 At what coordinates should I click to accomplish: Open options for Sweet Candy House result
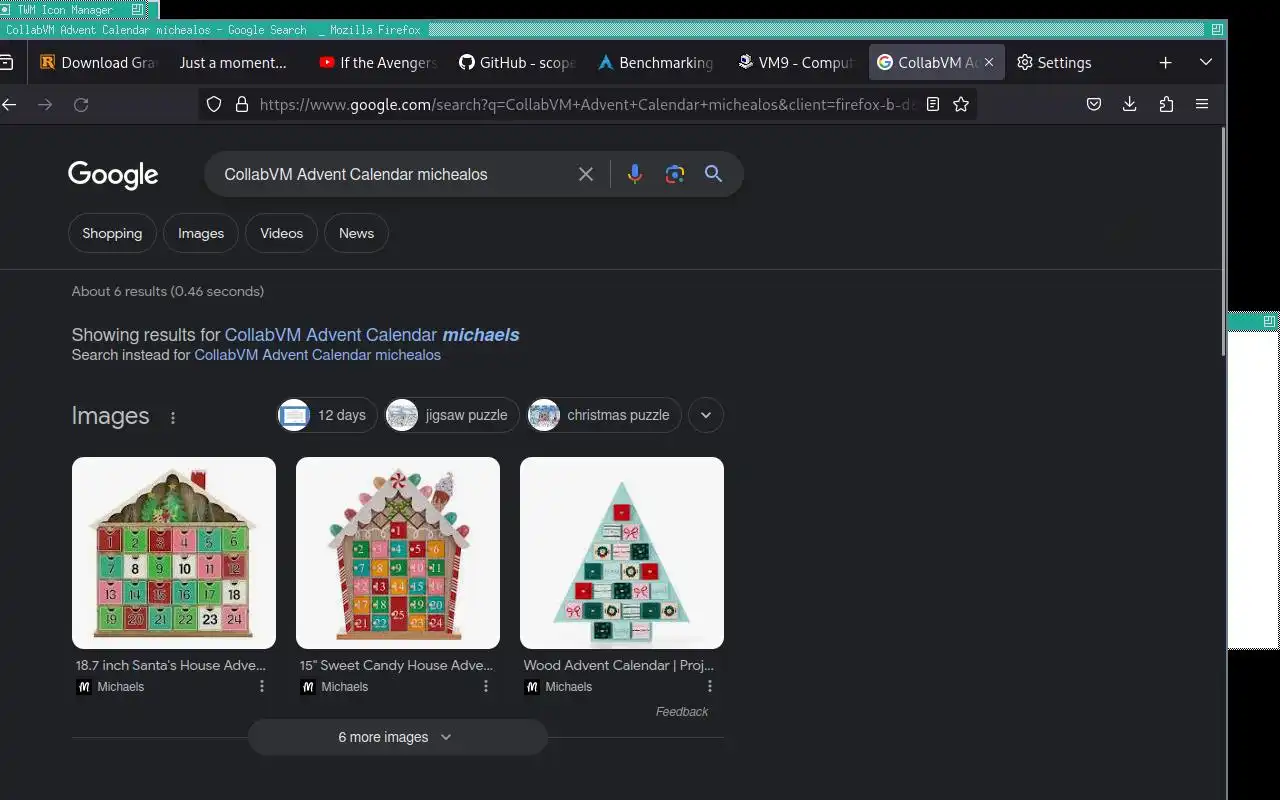486,687
